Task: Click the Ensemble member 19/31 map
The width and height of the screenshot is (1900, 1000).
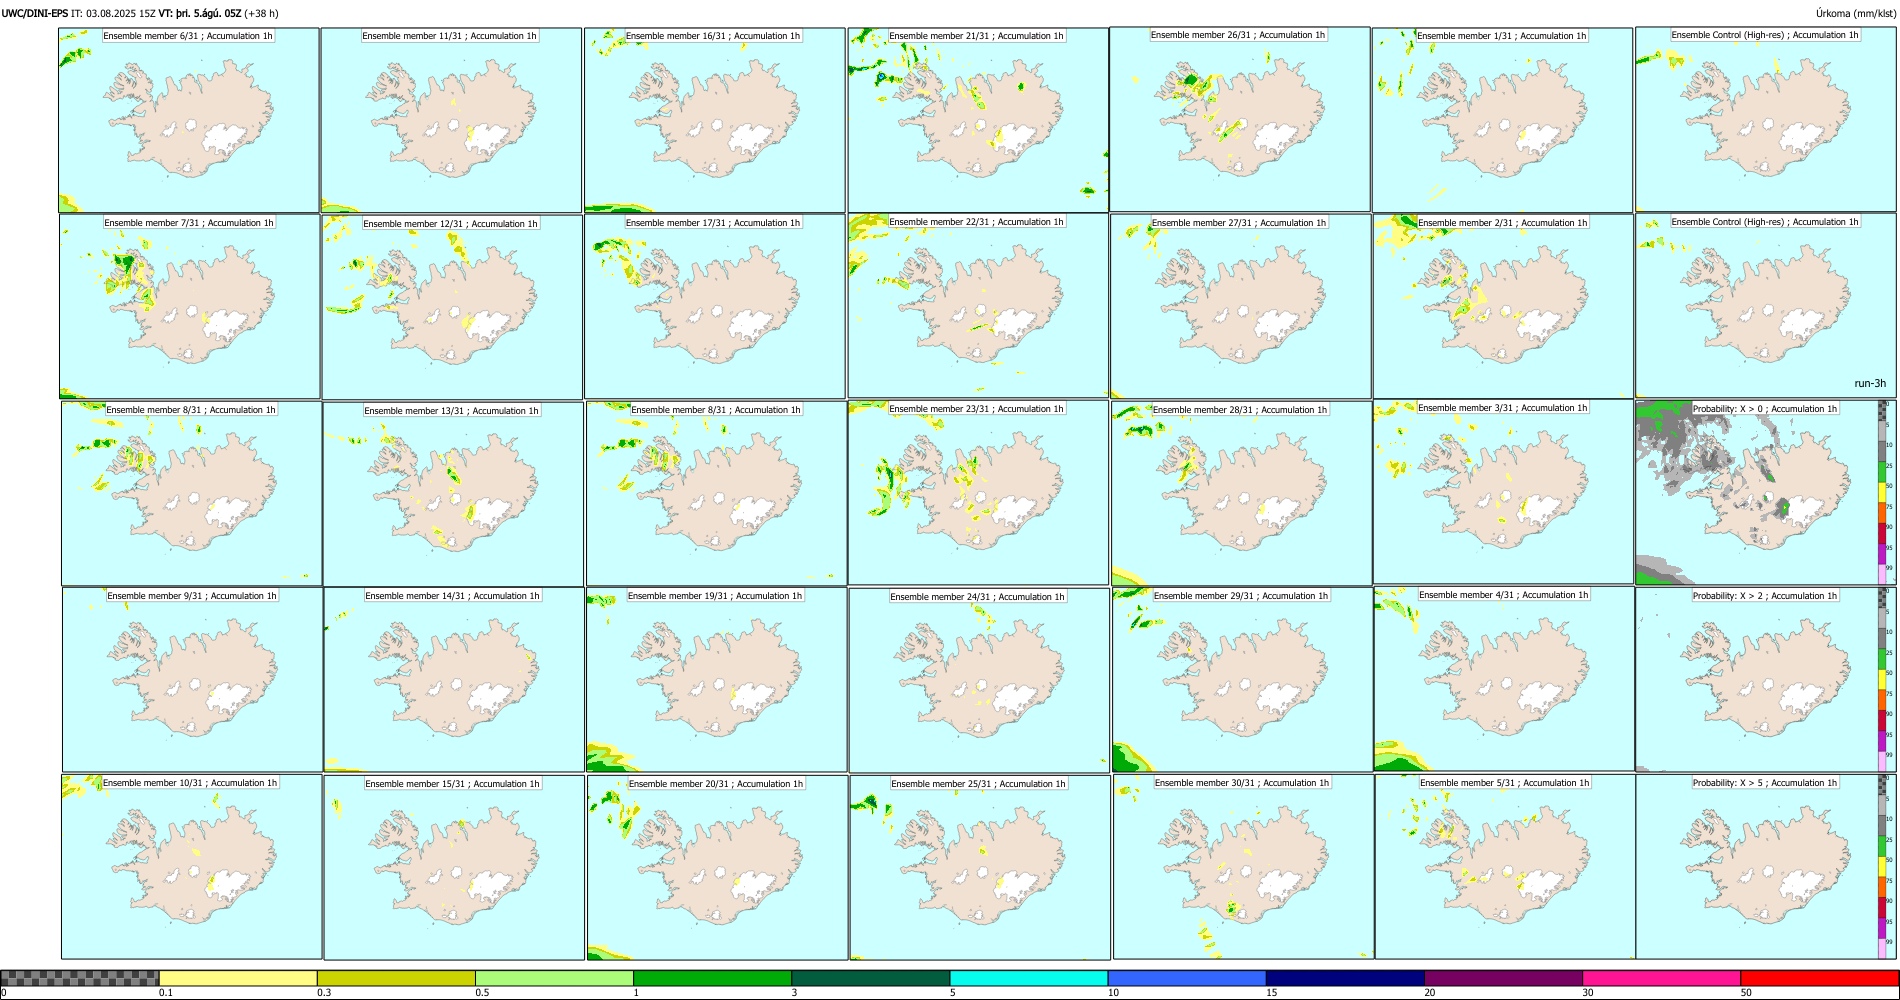Action: click(x=716, y=680)
